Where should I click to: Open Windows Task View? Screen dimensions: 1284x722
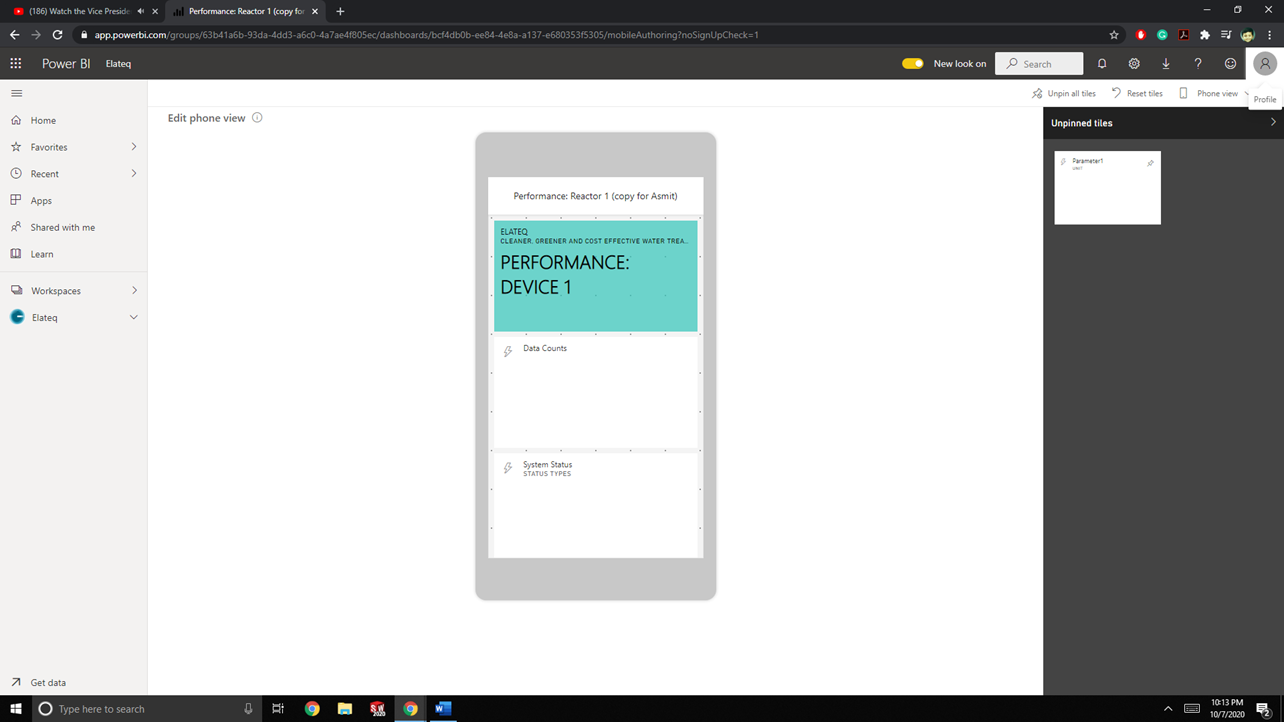click(x=278, y=708)
